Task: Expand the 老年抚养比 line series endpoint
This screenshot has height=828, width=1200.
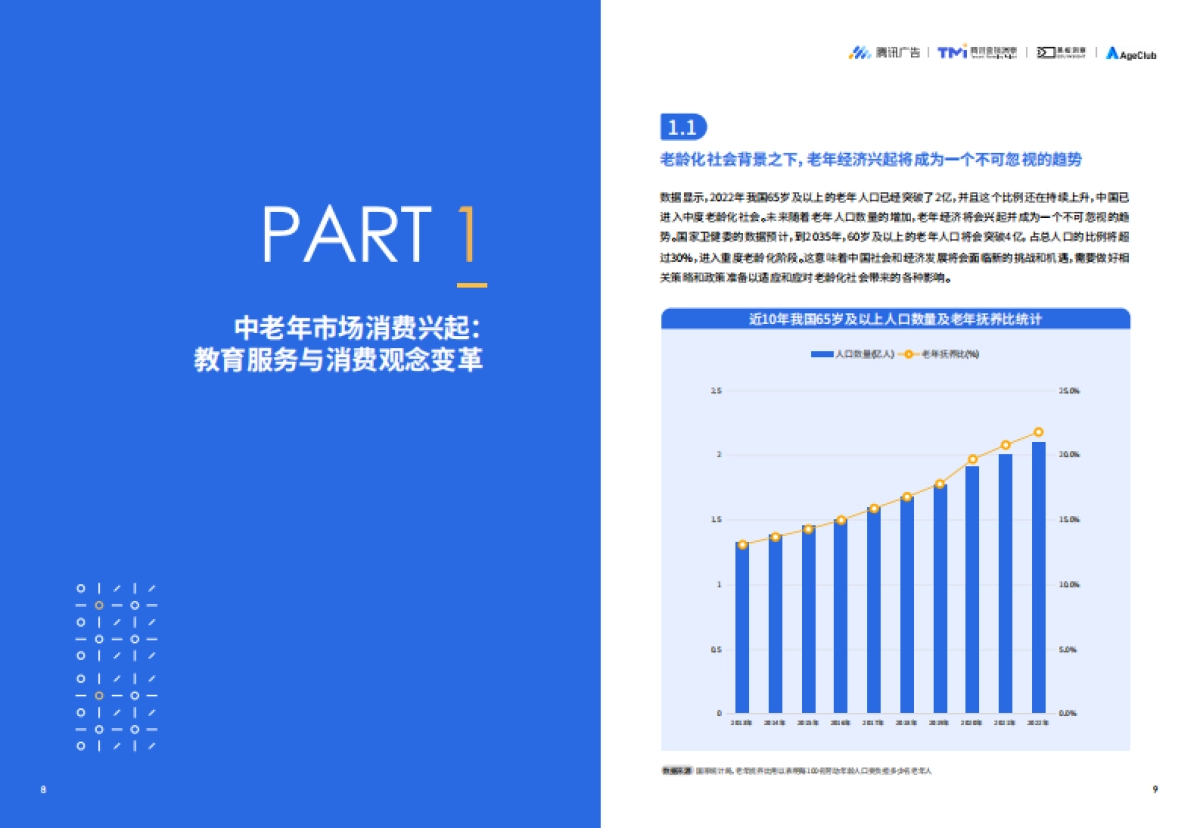Action: coord(1040,430)
